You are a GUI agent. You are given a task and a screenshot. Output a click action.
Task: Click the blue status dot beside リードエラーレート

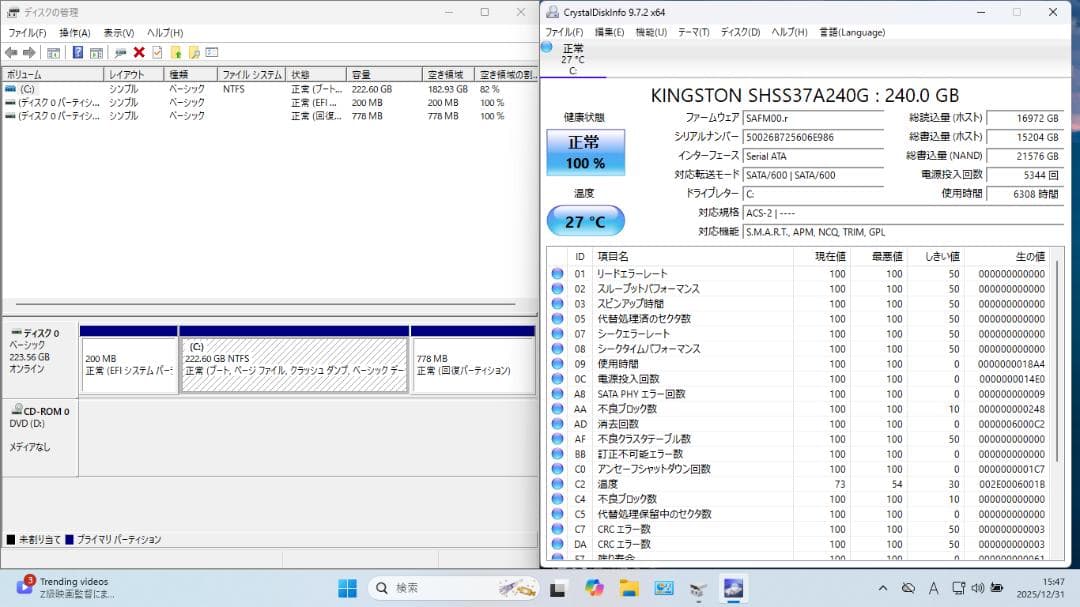(x=558, y=273)
